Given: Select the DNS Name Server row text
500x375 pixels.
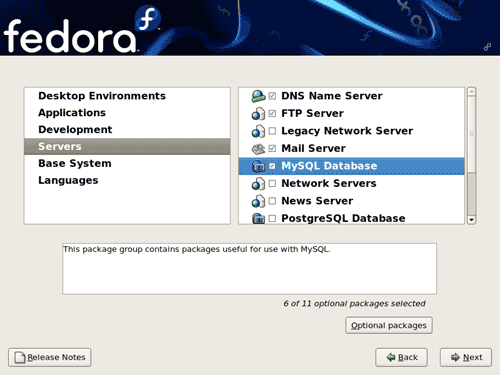Looking at the screenshot, I should (332, 96).
